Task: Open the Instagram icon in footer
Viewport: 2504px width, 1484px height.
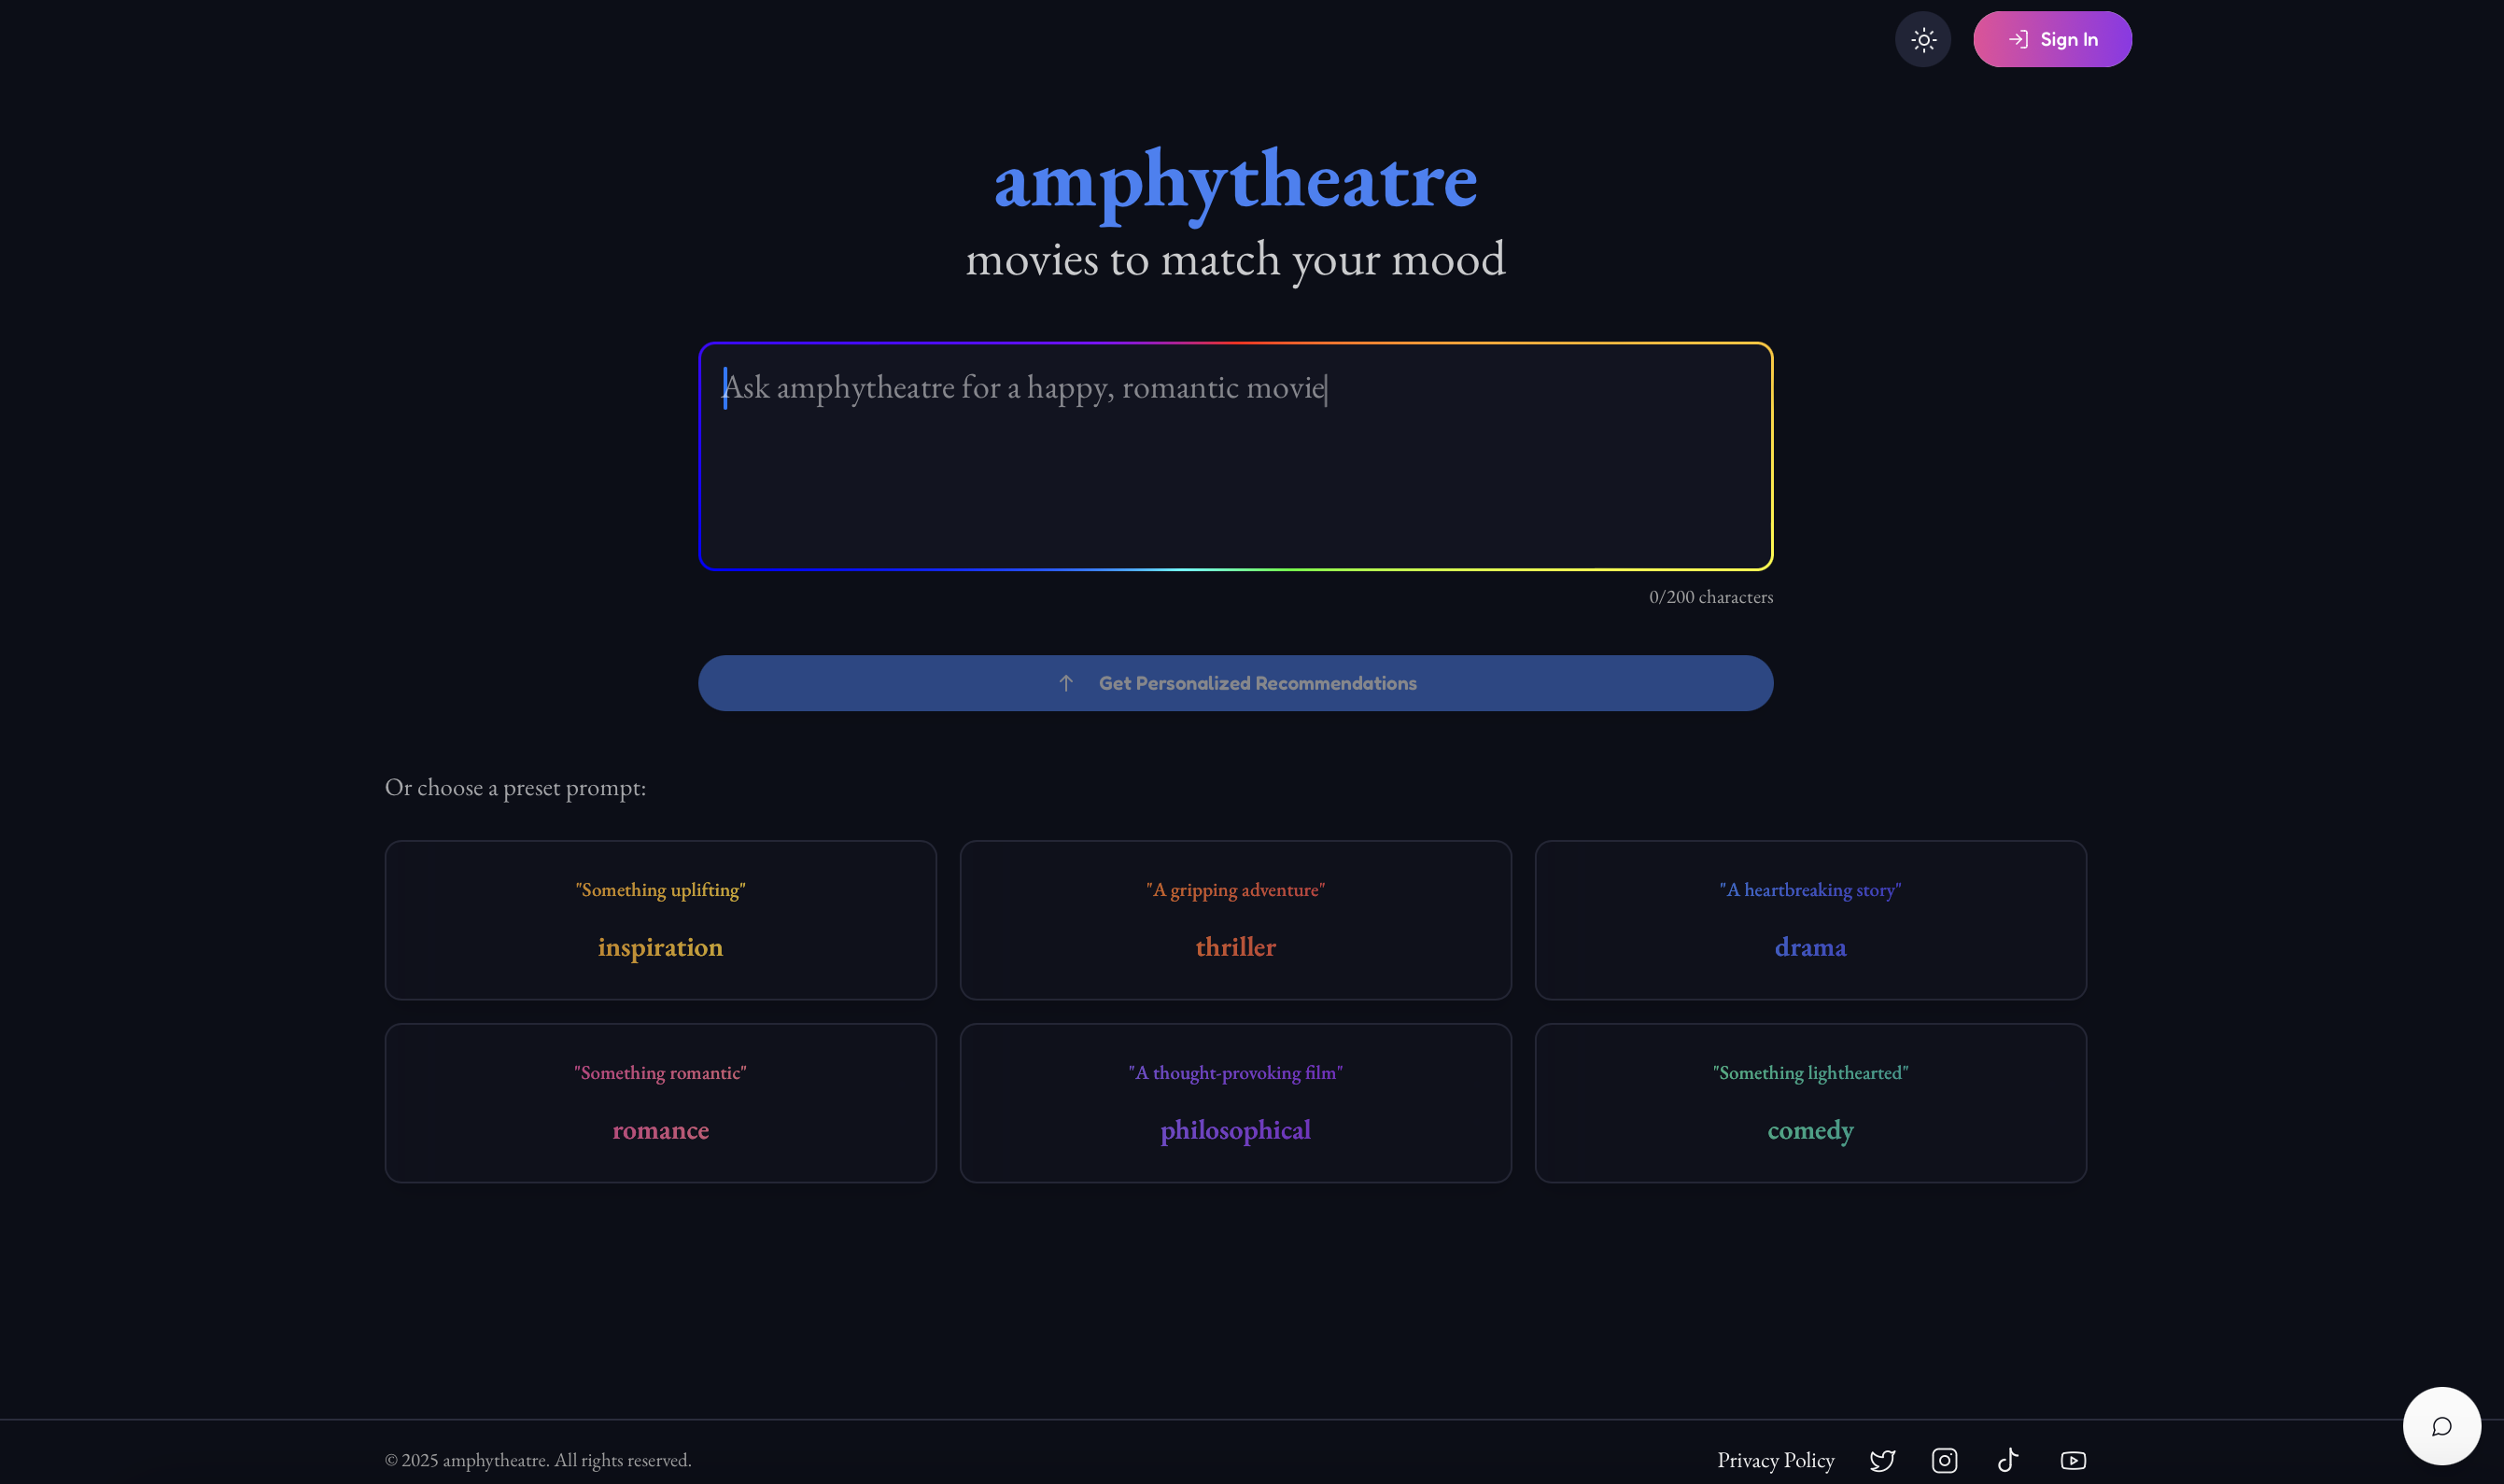Action: point(1944,1460)
